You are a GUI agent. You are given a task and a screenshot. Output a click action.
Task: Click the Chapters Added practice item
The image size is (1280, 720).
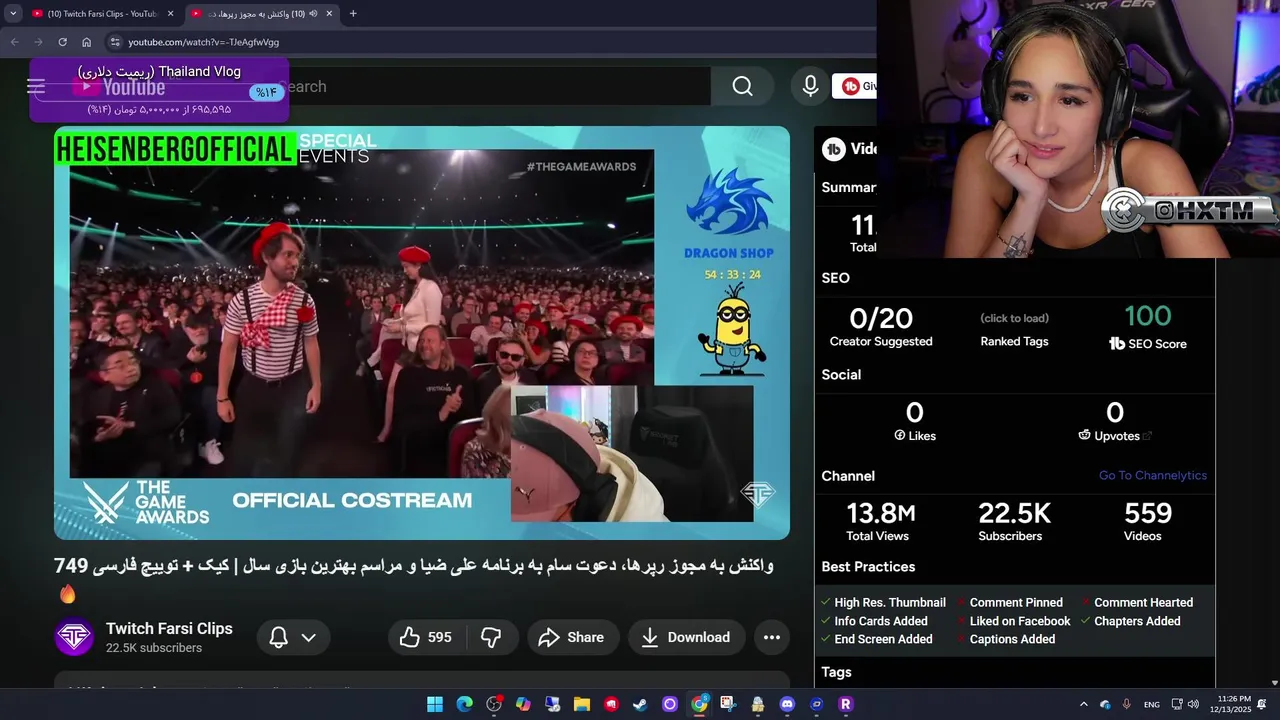(1131, 621)
